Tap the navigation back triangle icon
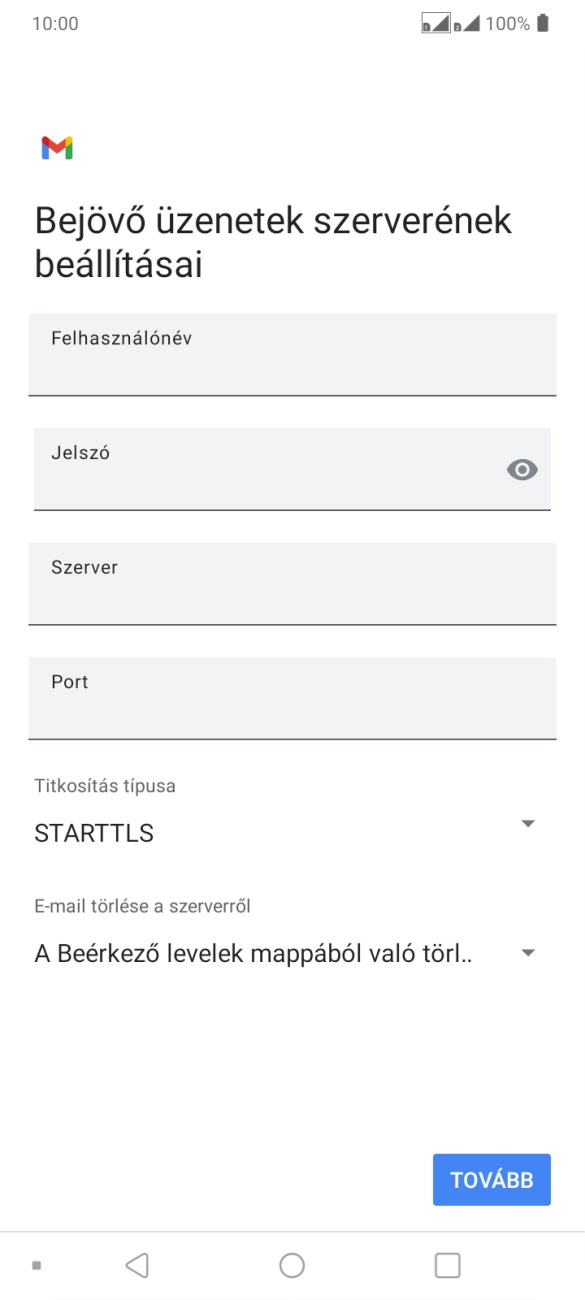The width and height of the screenshot is (585, 1300). [137, 1264]
